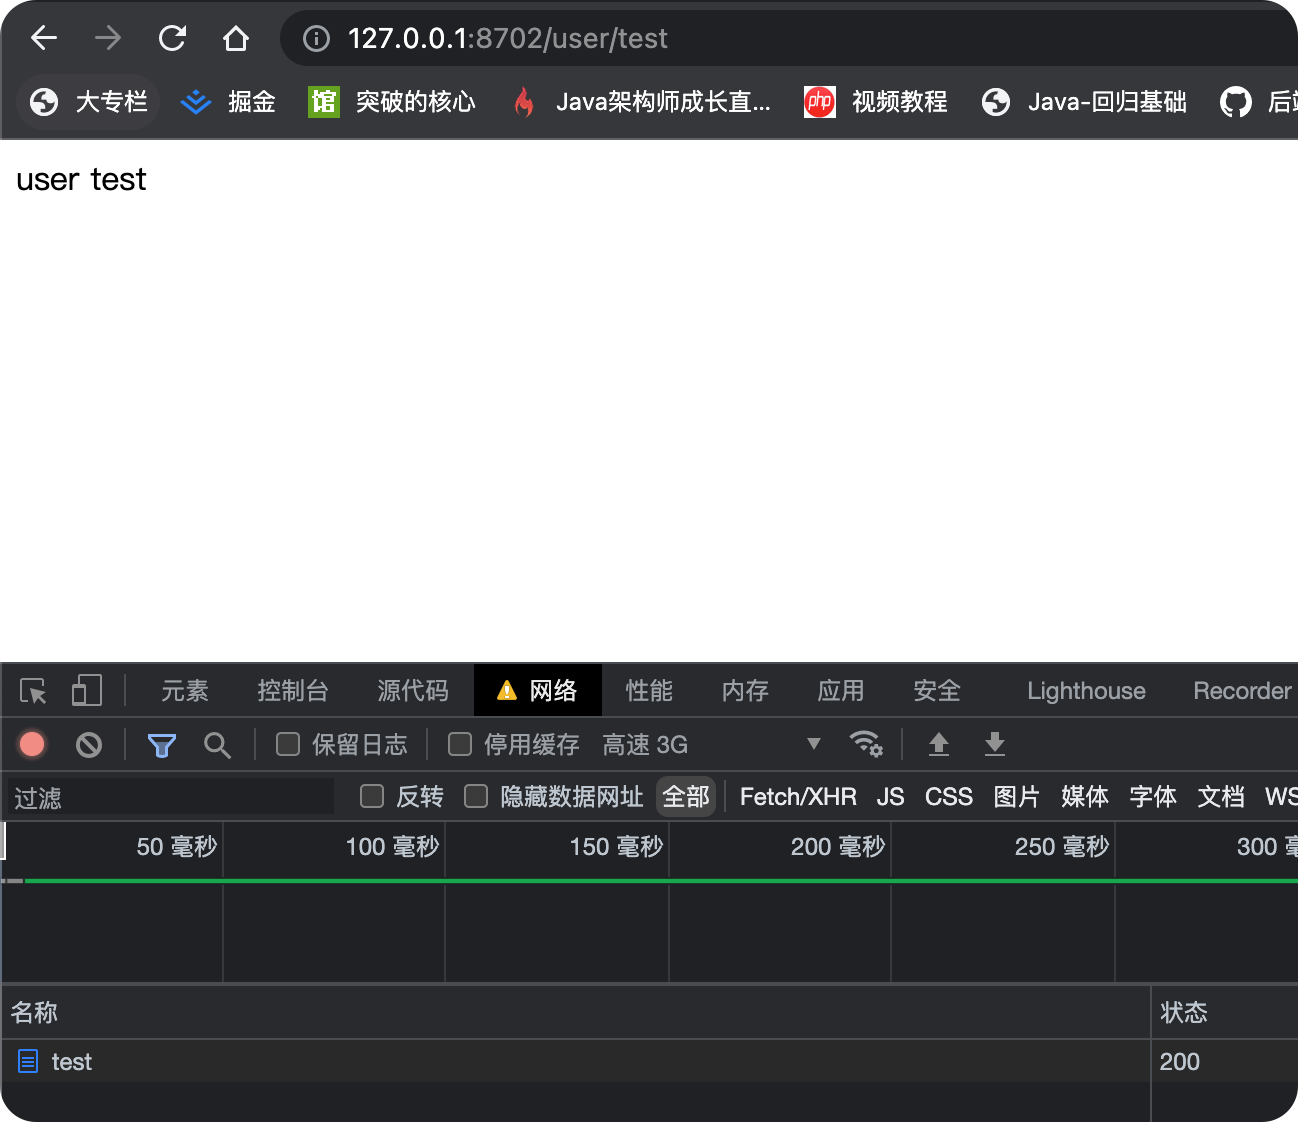Click the 200 毫秒 timeline marker

coord(838,847)
